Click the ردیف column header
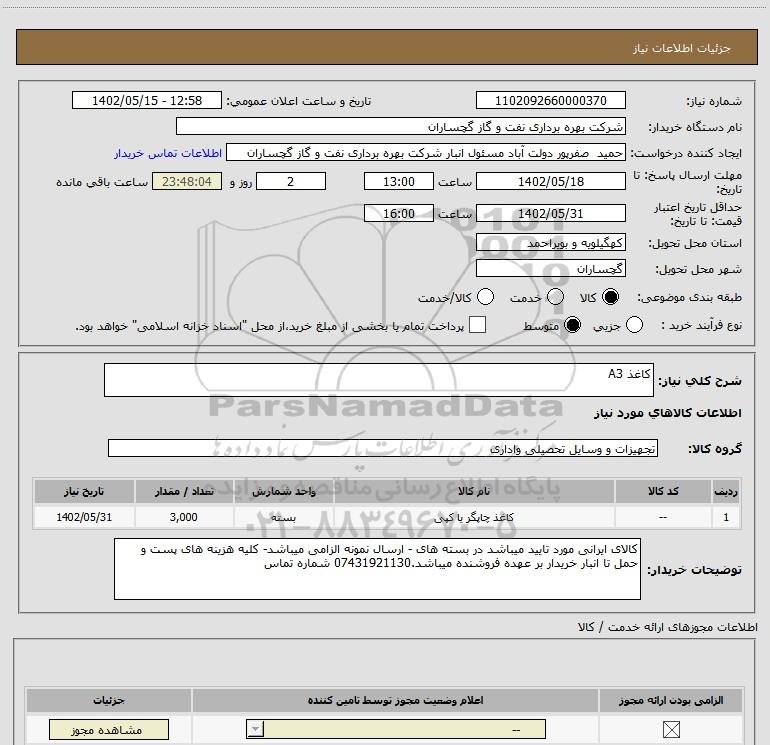The width and height of the screenshot is (770, 745). (x=726, y=491)
